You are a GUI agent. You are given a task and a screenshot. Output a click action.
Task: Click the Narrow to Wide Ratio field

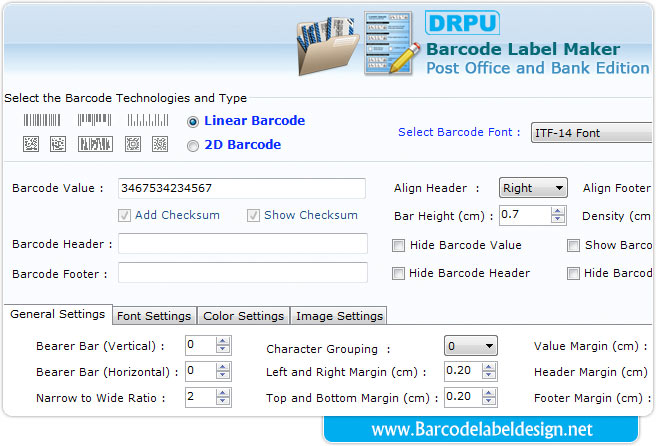(201, 397)
